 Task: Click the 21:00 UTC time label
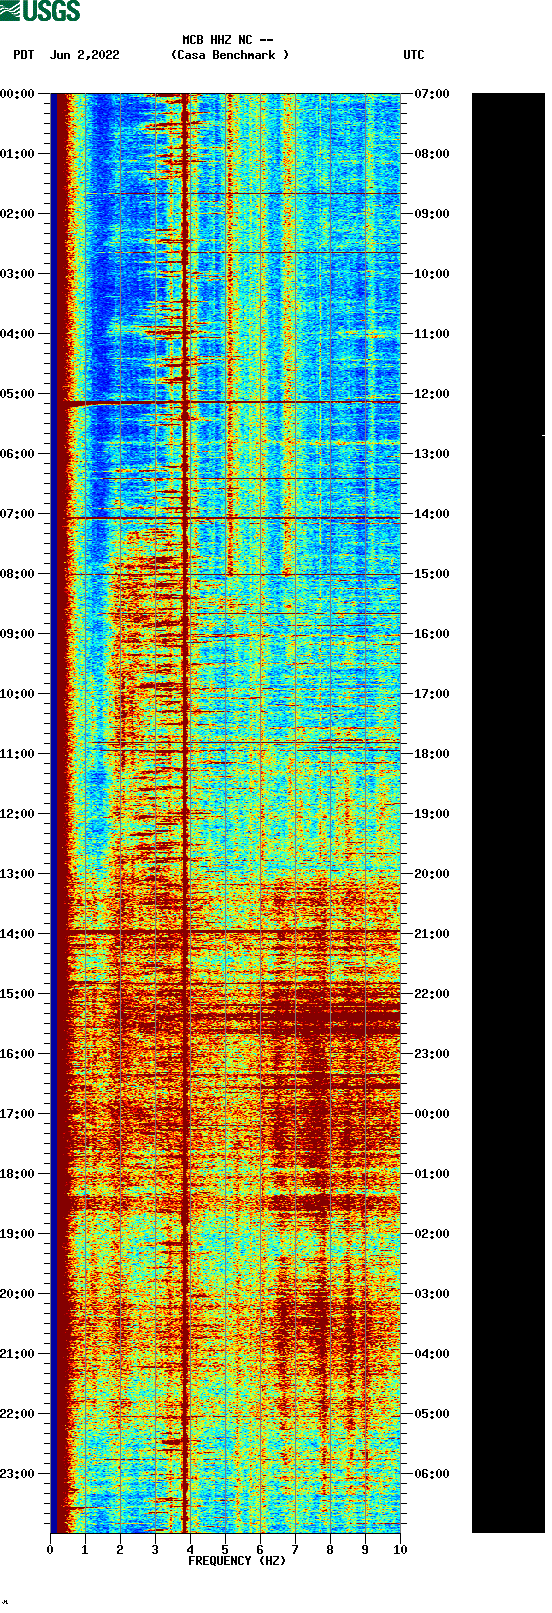(432, 934)
